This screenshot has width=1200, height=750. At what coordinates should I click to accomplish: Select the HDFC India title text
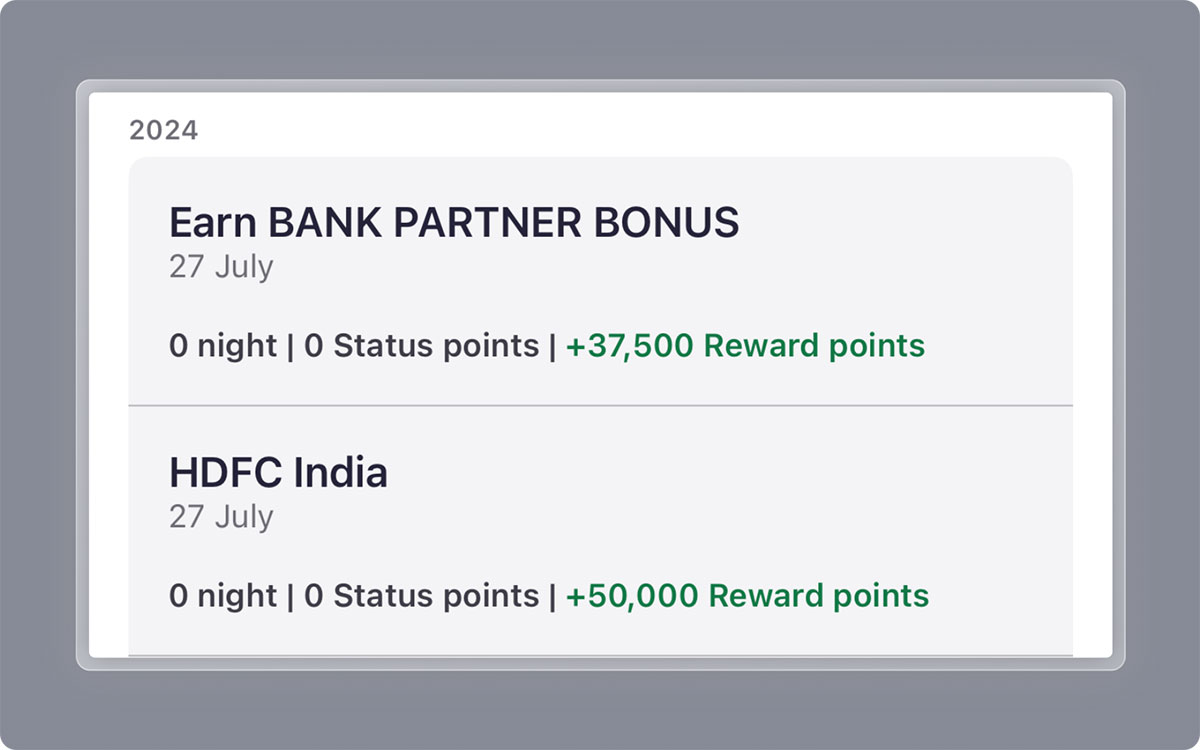click(280, 471)
